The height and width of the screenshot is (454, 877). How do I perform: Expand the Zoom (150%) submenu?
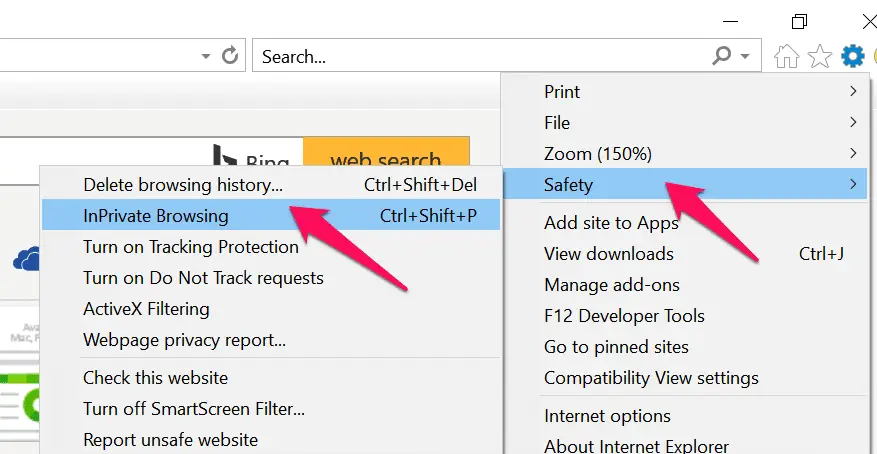tap(685, 153)
